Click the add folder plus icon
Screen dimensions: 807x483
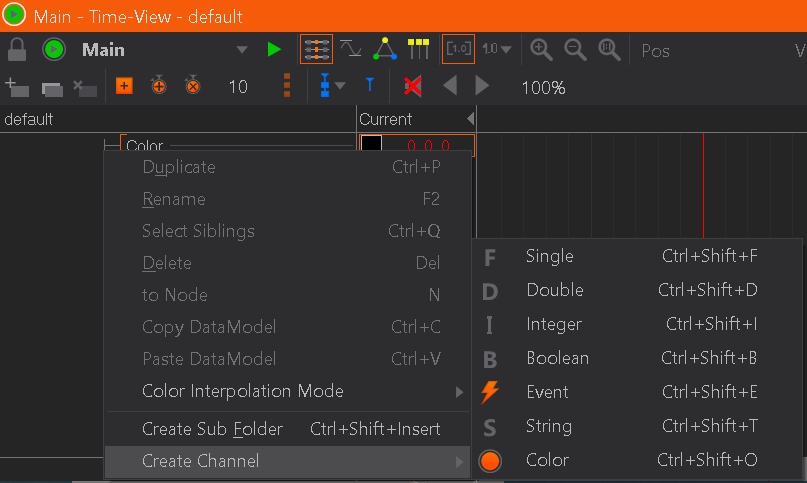[17, 87]
